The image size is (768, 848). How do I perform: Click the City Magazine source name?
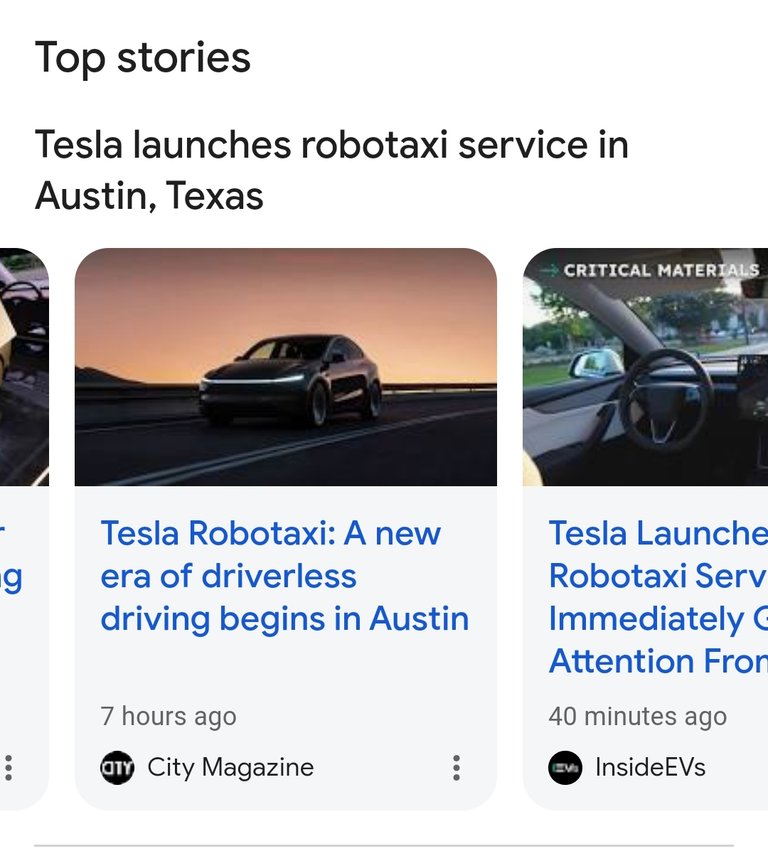point(230,767)
